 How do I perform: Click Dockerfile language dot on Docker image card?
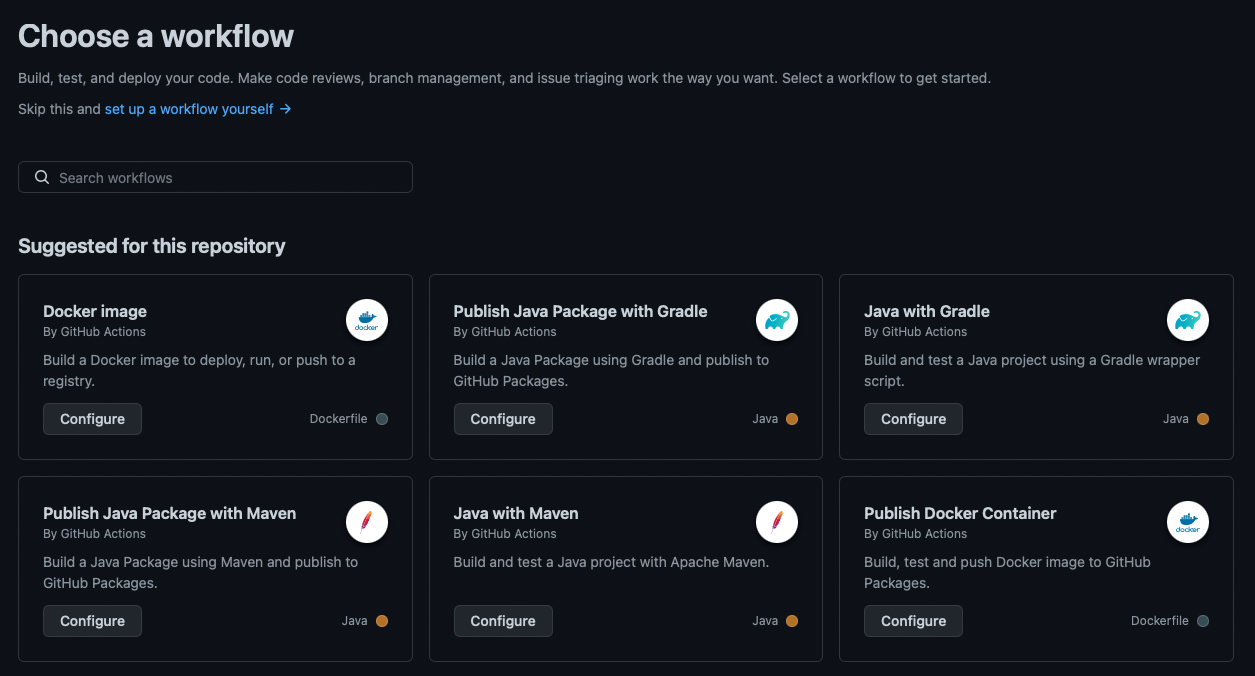click(x=382, y=419)
